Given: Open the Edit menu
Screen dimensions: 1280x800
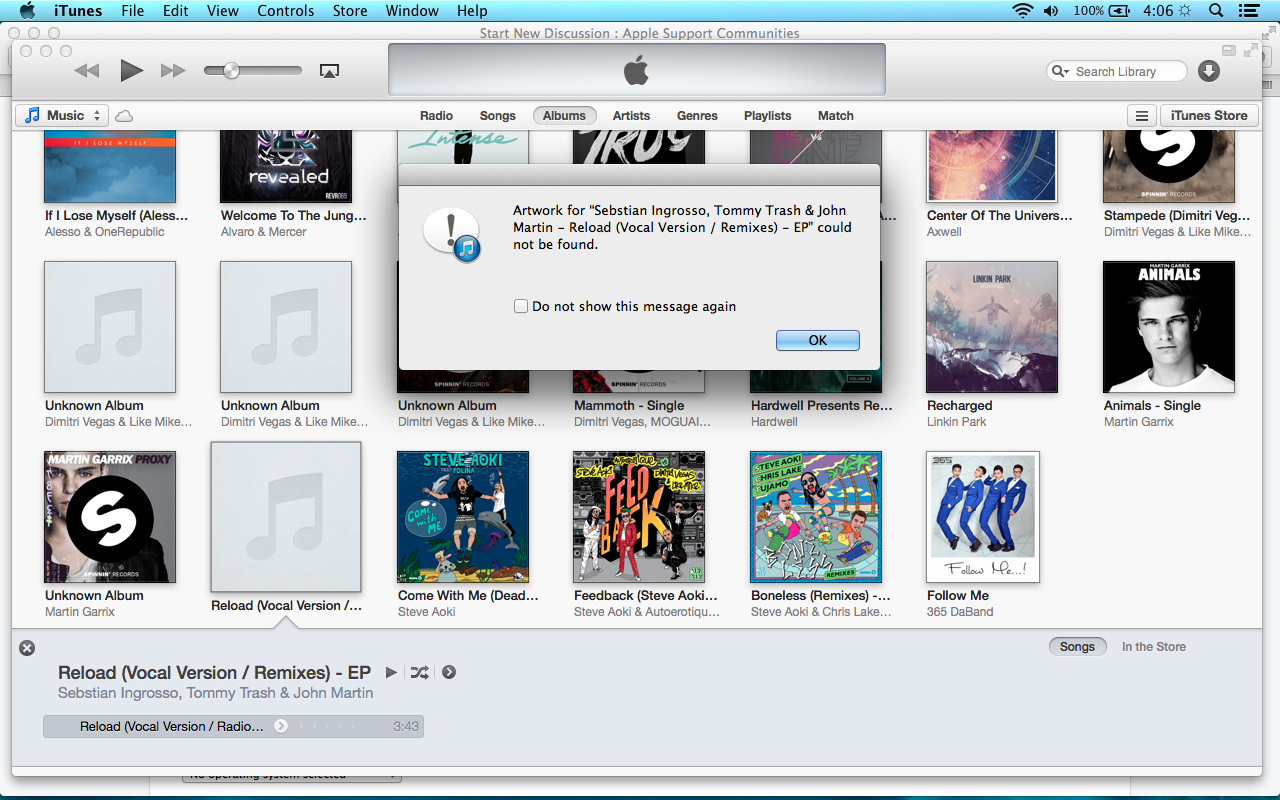Looking at the screenshot, I should (176, 11).
